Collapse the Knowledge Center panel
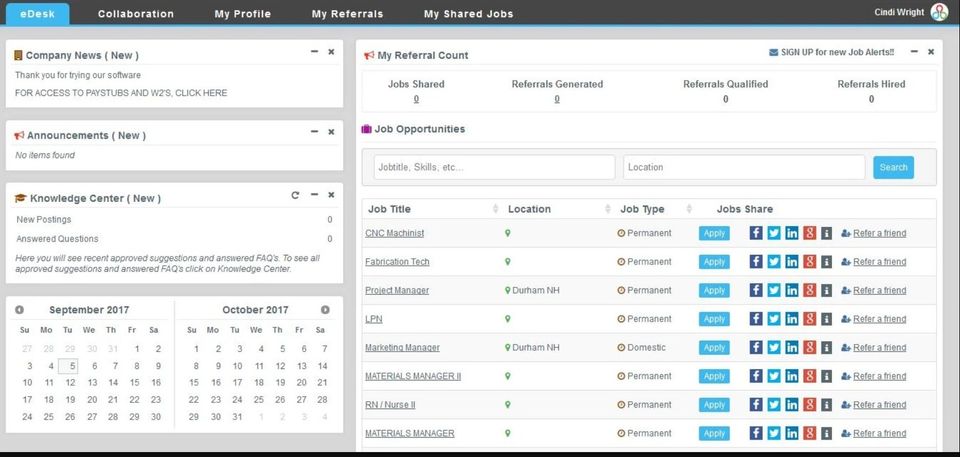 click(314, 195)
